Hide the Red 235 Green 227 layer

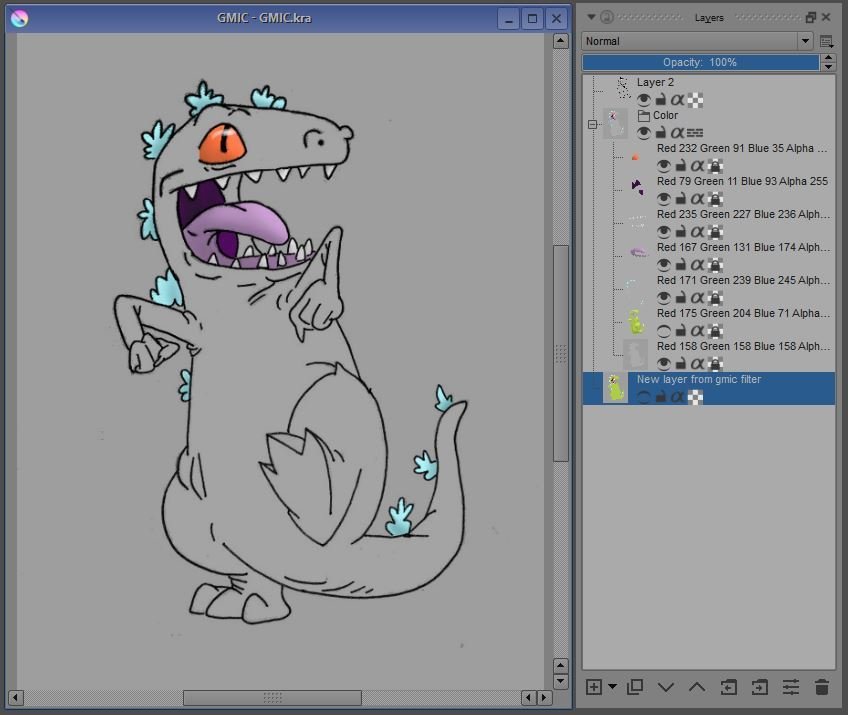(664, 231)
